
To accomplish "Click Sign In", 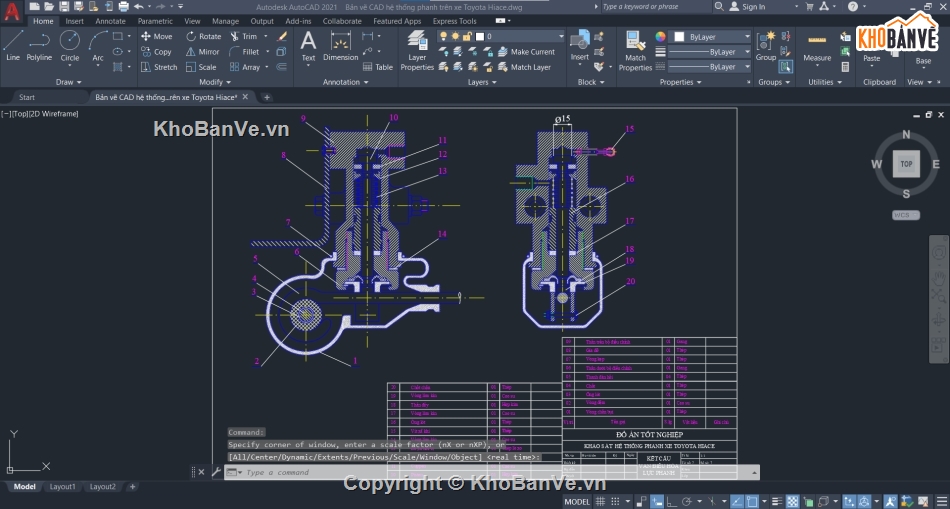I will pos(747,7).
